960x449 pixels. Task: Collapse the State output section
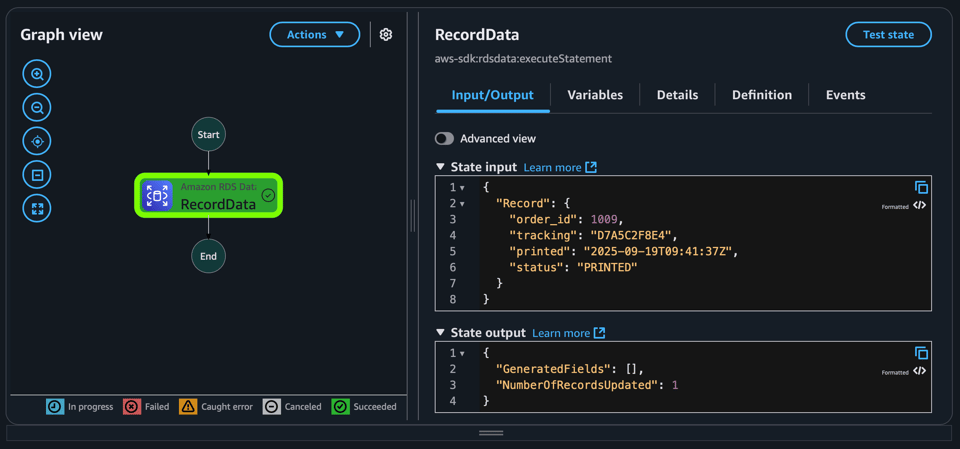pos(441,333)
